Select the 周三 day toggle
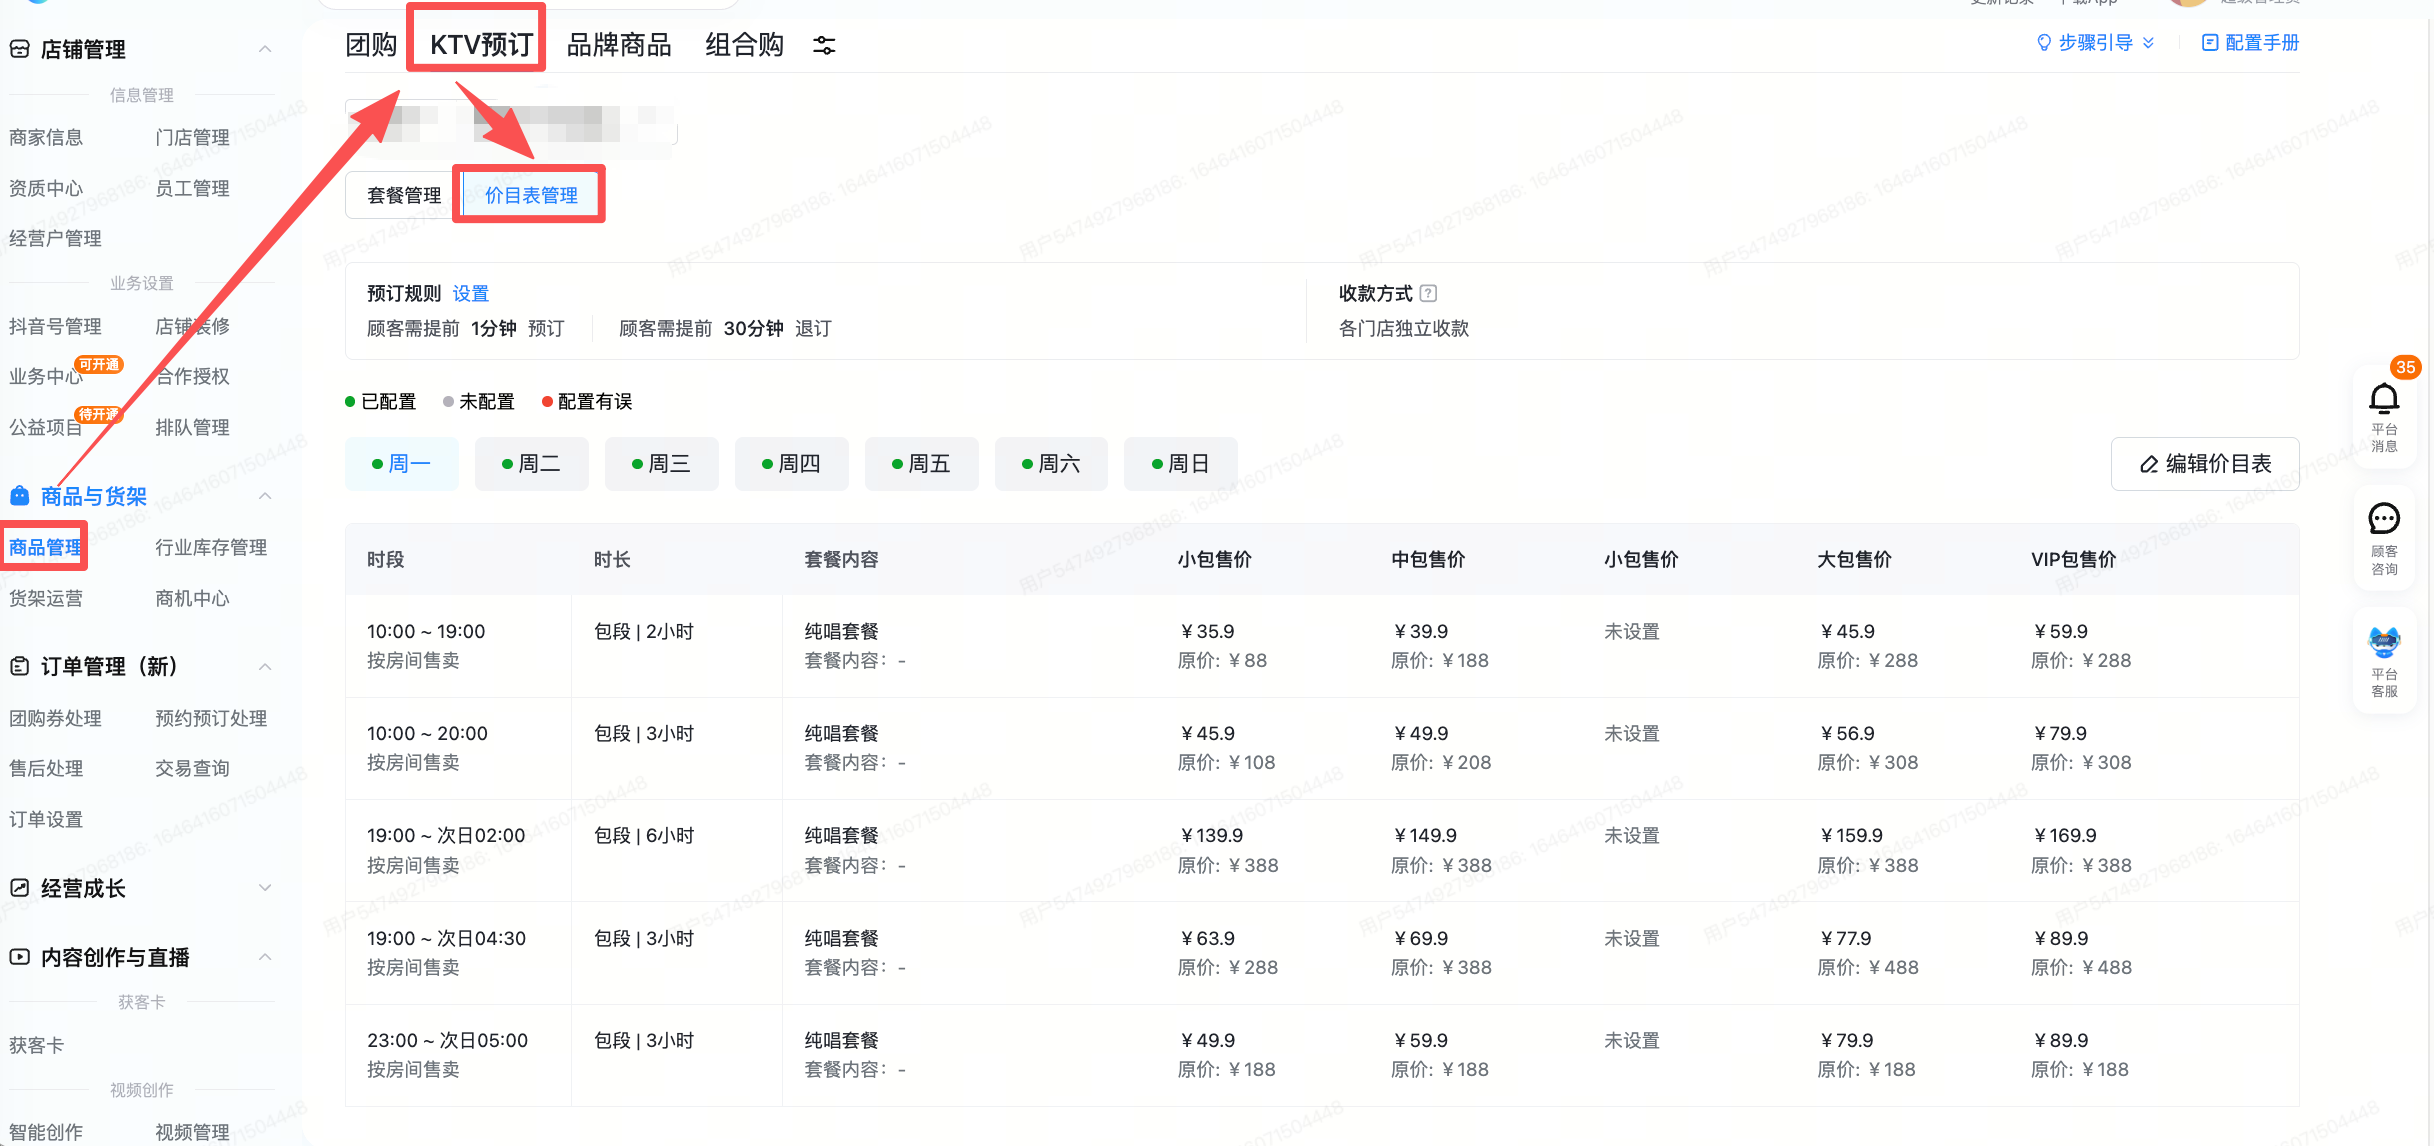The height and width of the screenshot is (1146, 2434). point(662,464)
